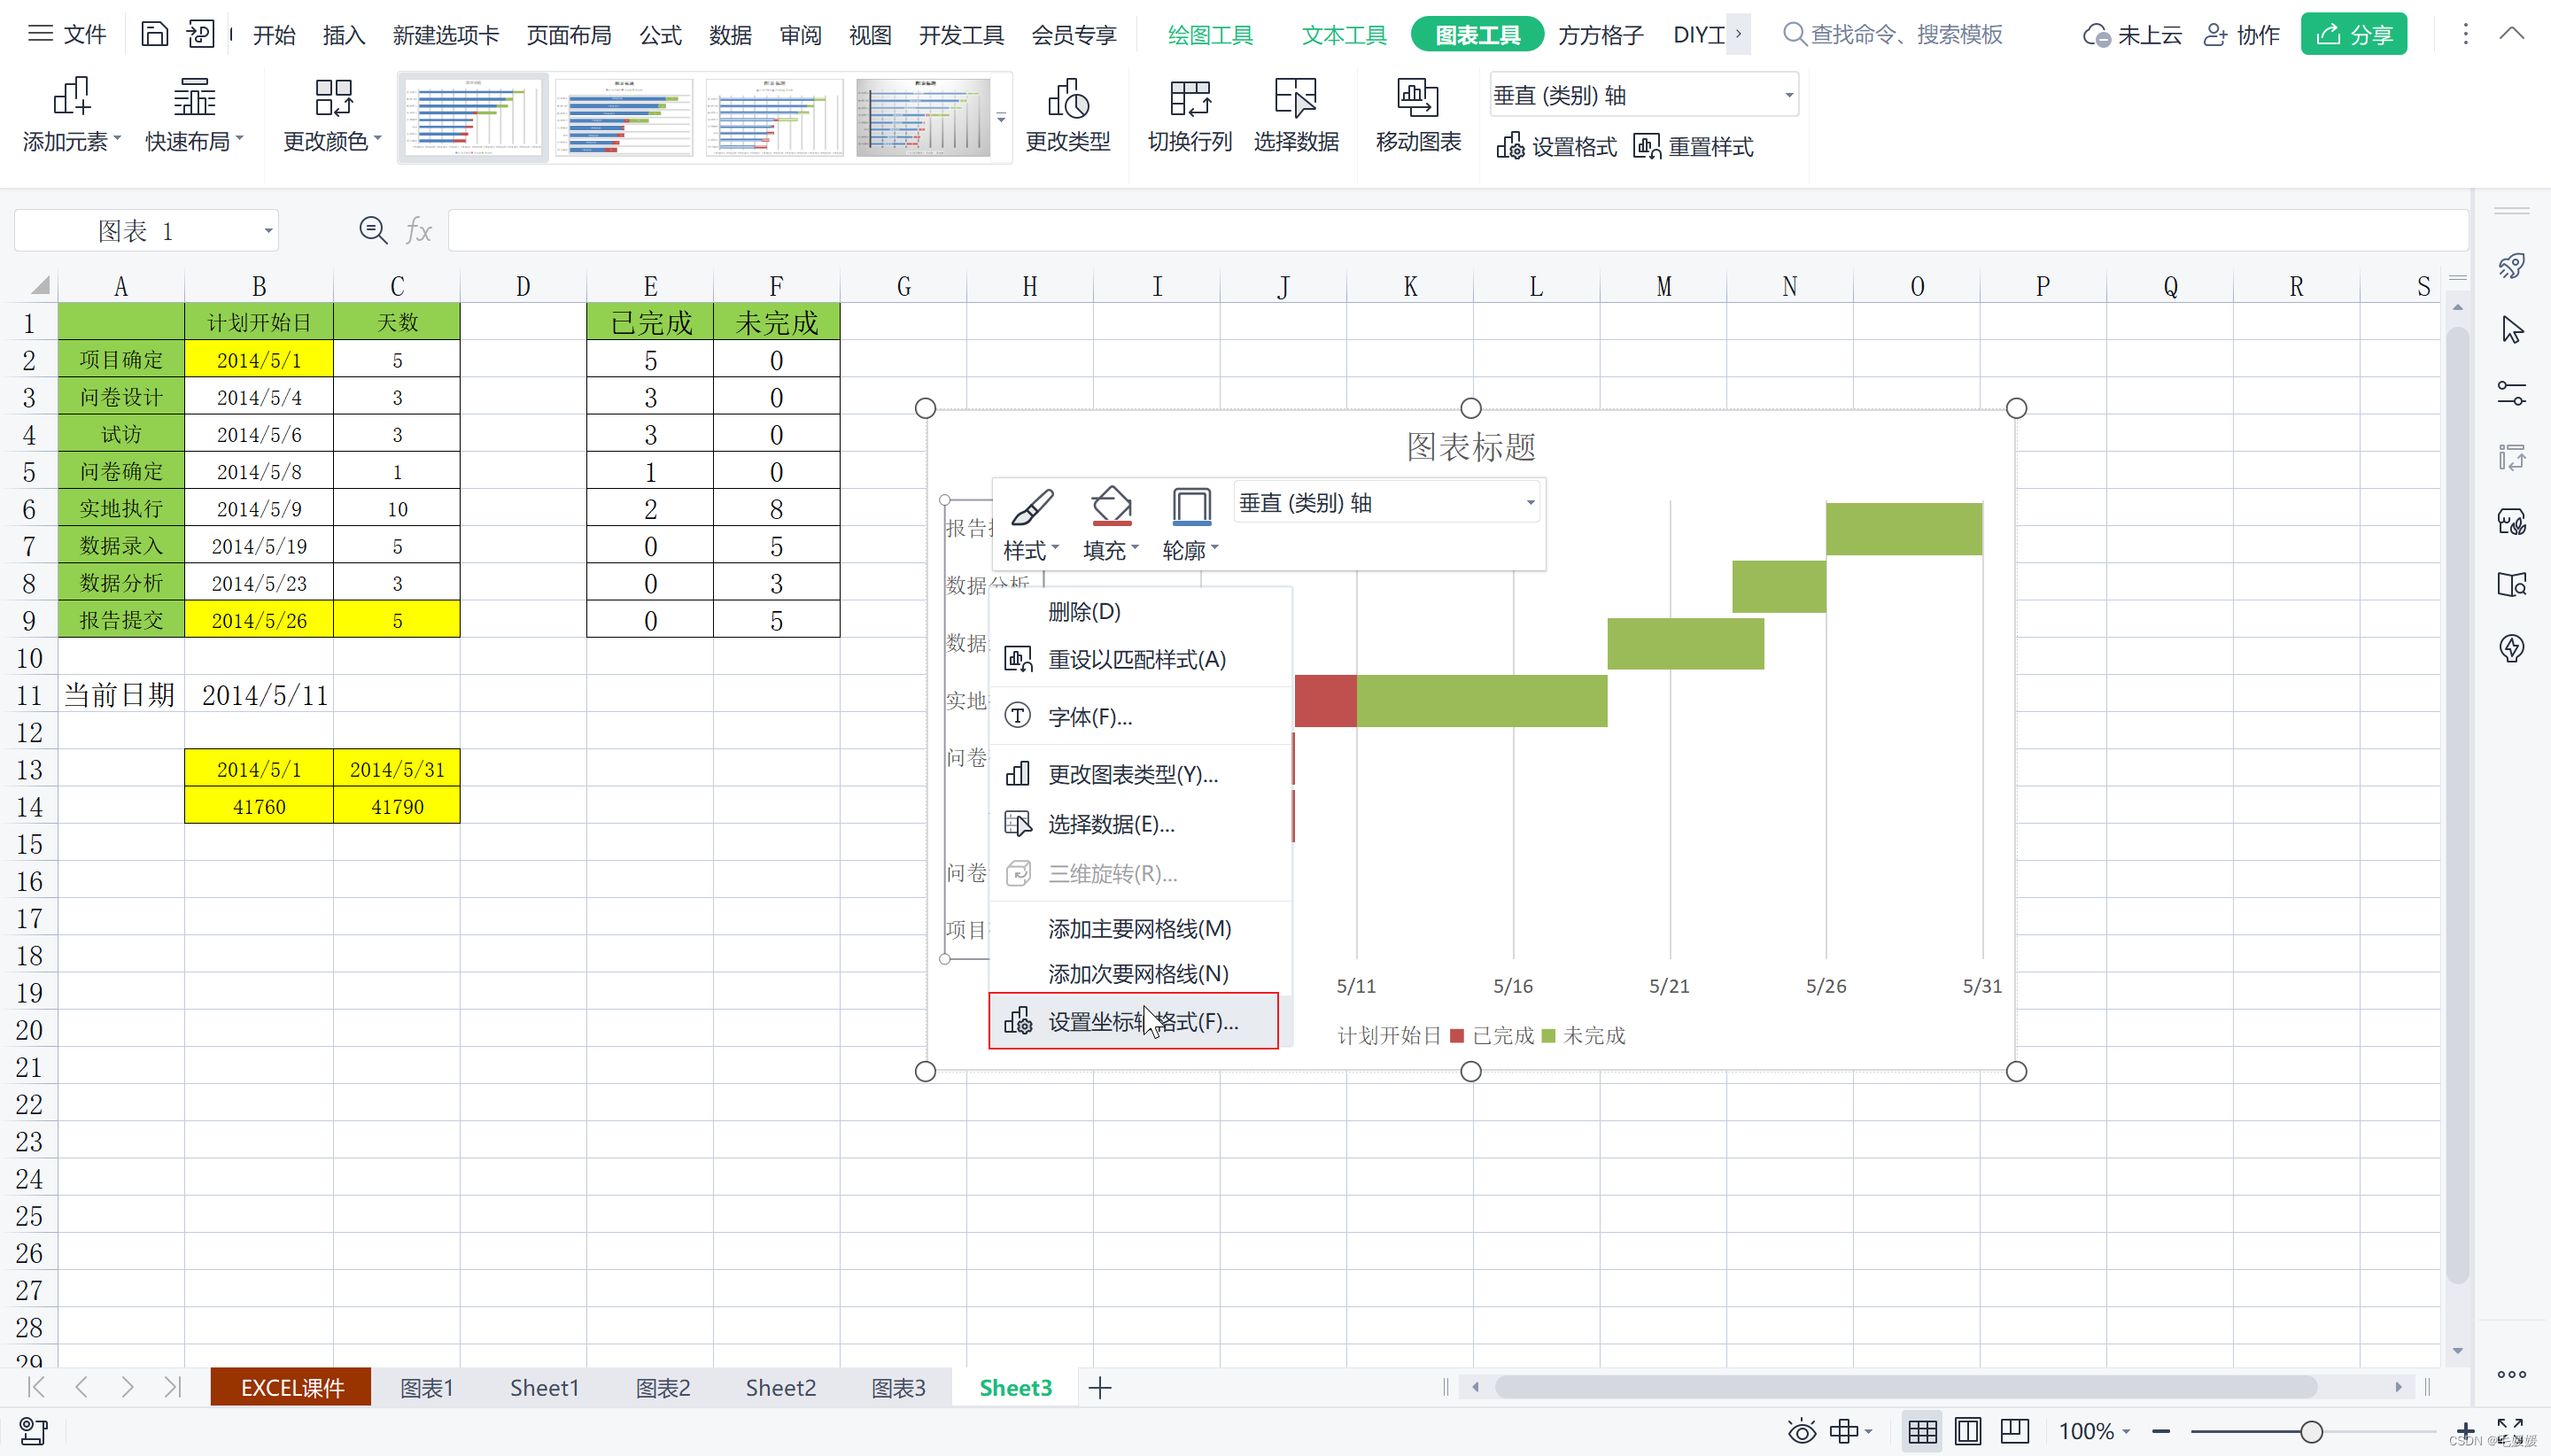This screenshot has width=2551, height=1456.
Task: Click the zoom slider handle in status bar
Action: (x=2311, y=1432)
